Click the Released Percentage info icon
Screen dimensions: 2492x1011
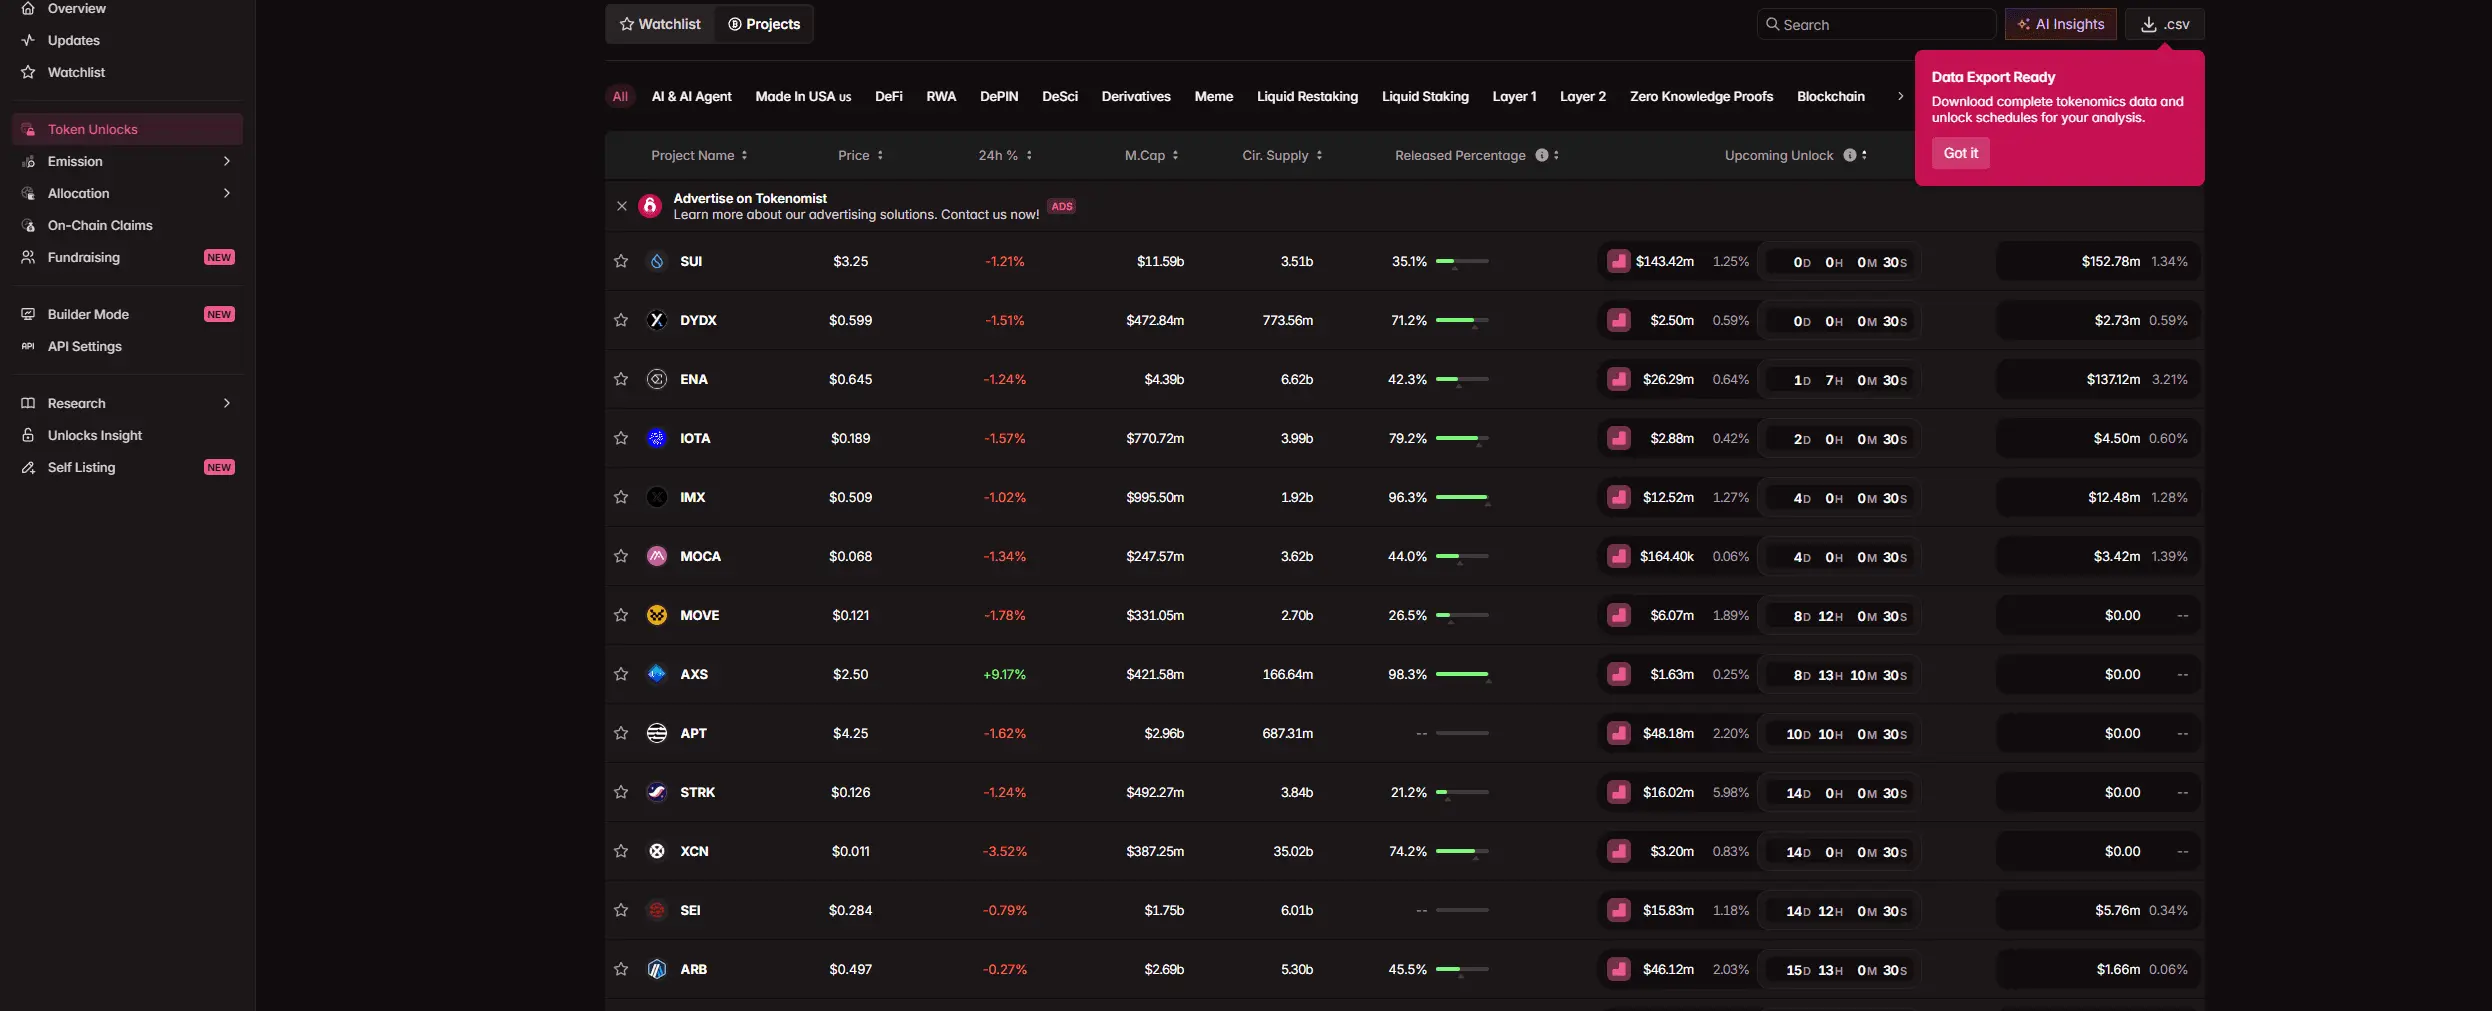(x=1542, y=155)
